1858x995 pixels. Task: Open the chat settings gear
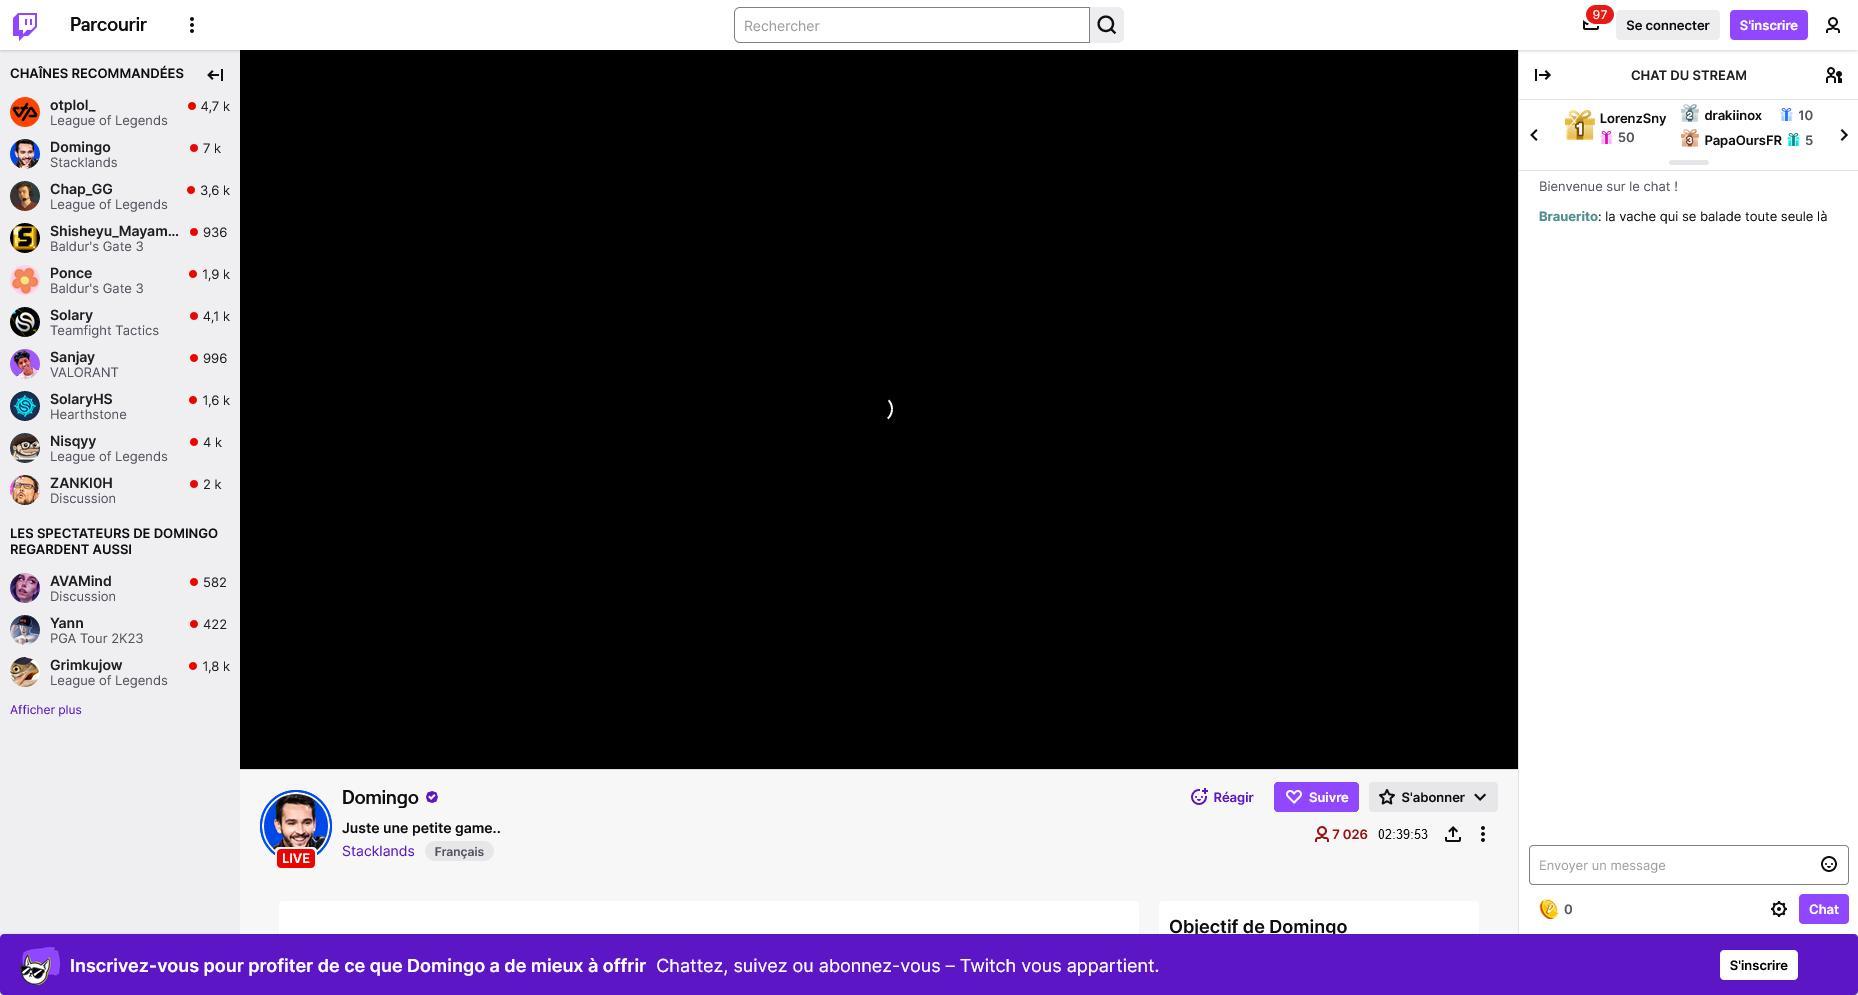click(x=1779, y=909)
